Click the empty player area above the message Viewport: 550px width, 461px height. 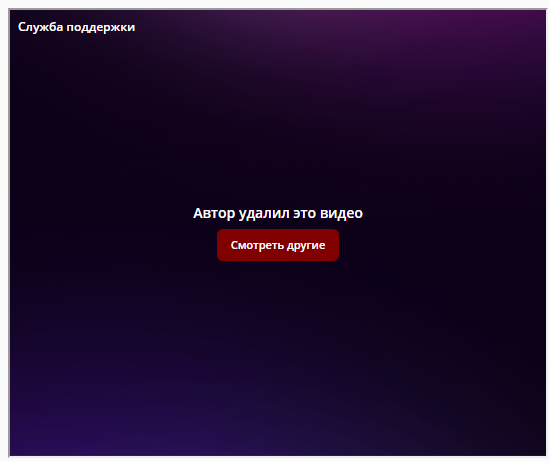[278, 116]
